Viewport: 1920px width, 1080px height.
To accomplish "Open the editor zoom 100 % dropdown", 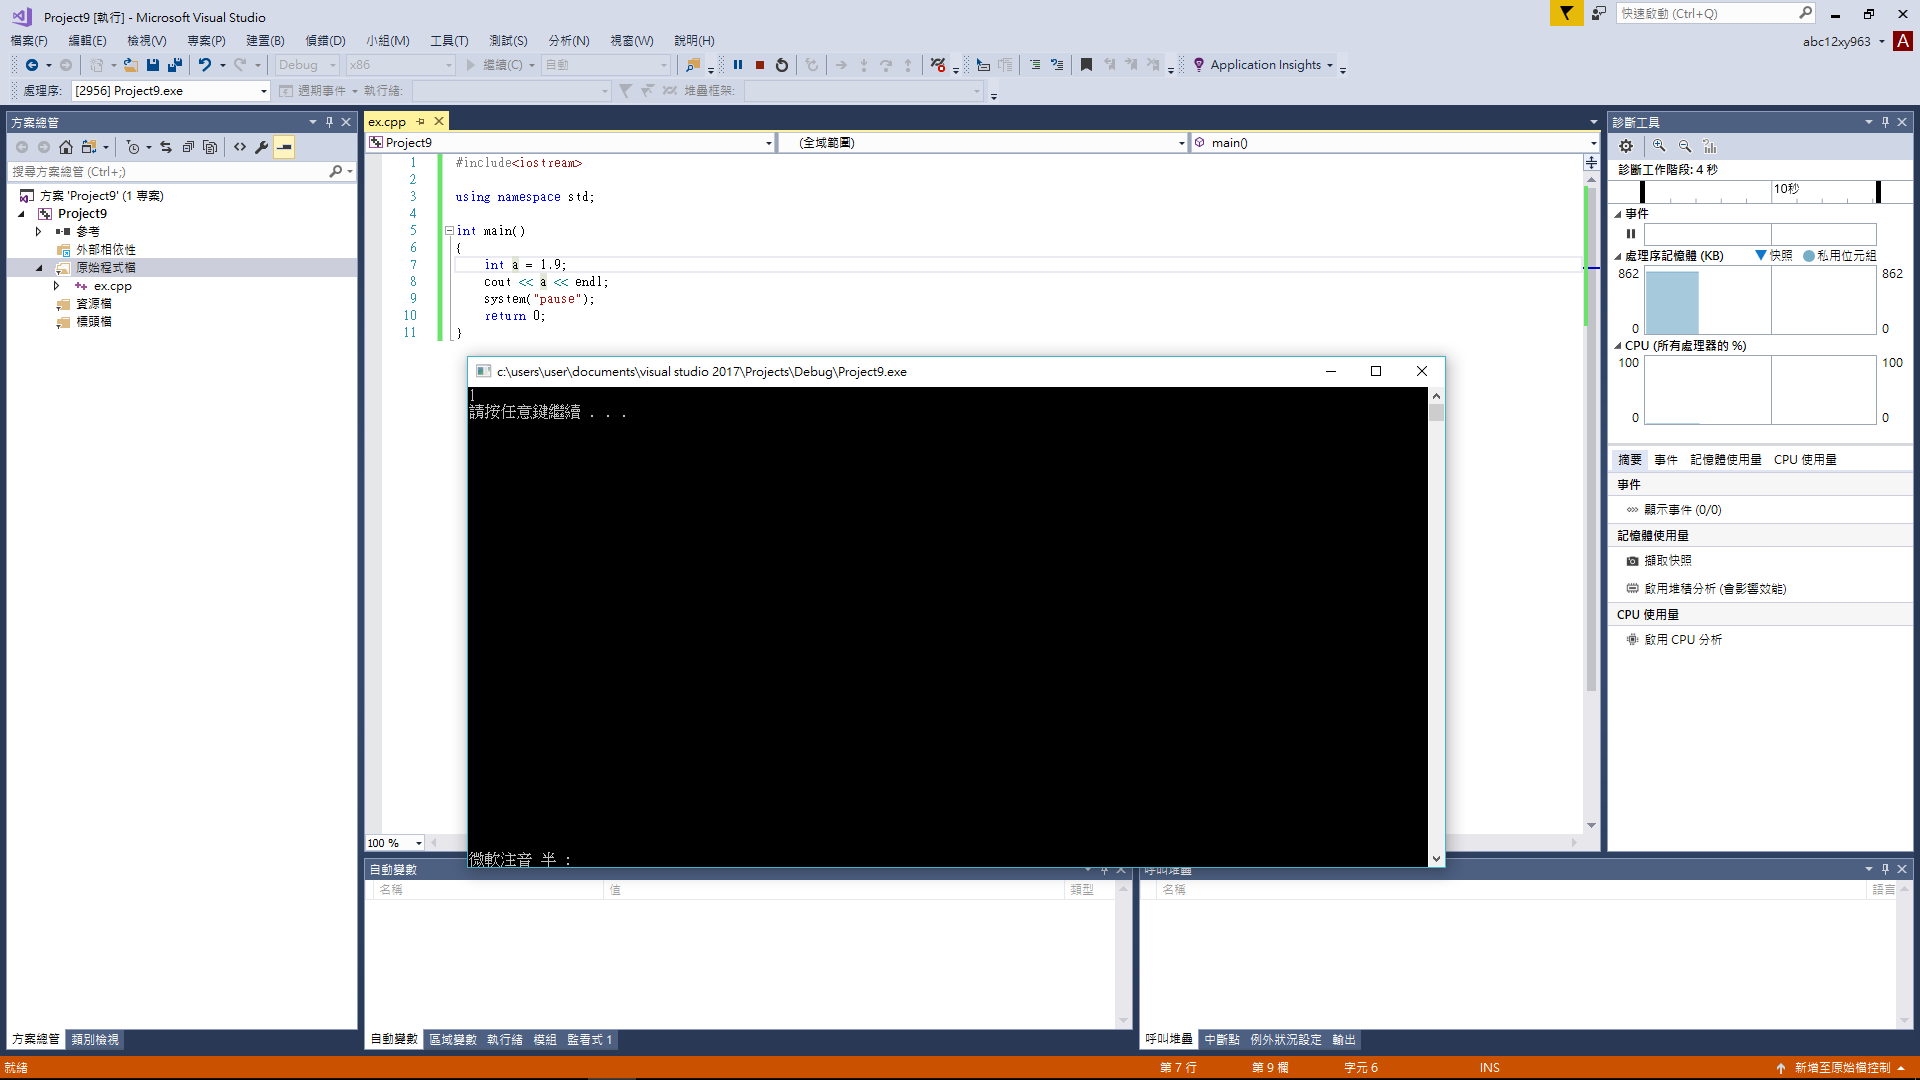I will pyautogui.click(x=419, y=843).
